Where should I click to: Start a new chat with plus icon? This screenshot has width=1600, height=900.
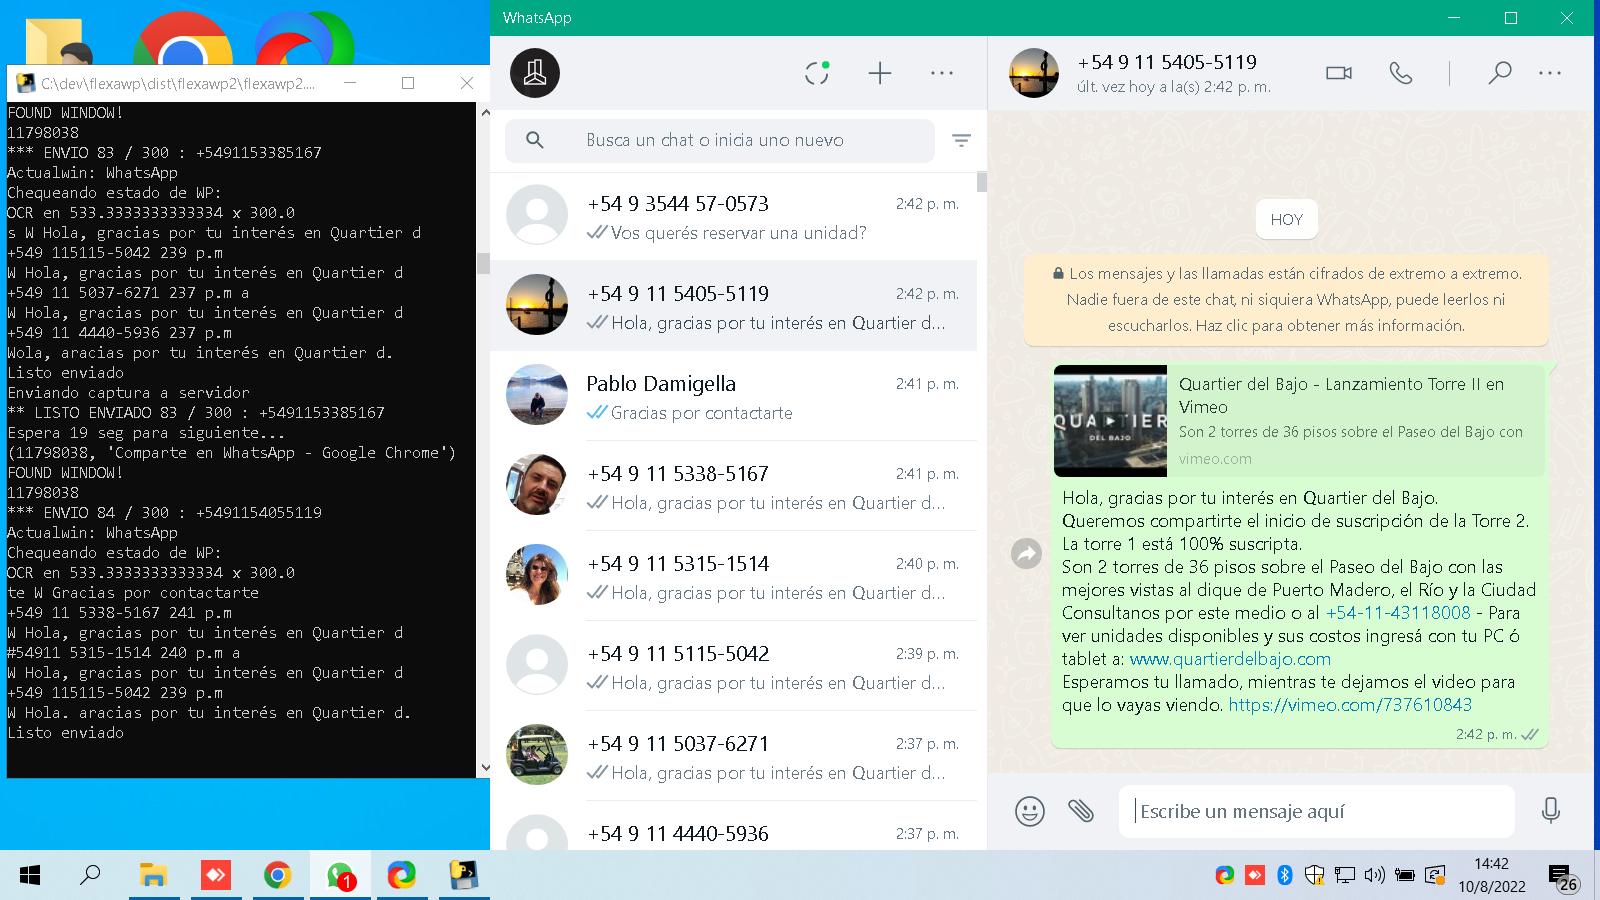[x=879, y=73]
